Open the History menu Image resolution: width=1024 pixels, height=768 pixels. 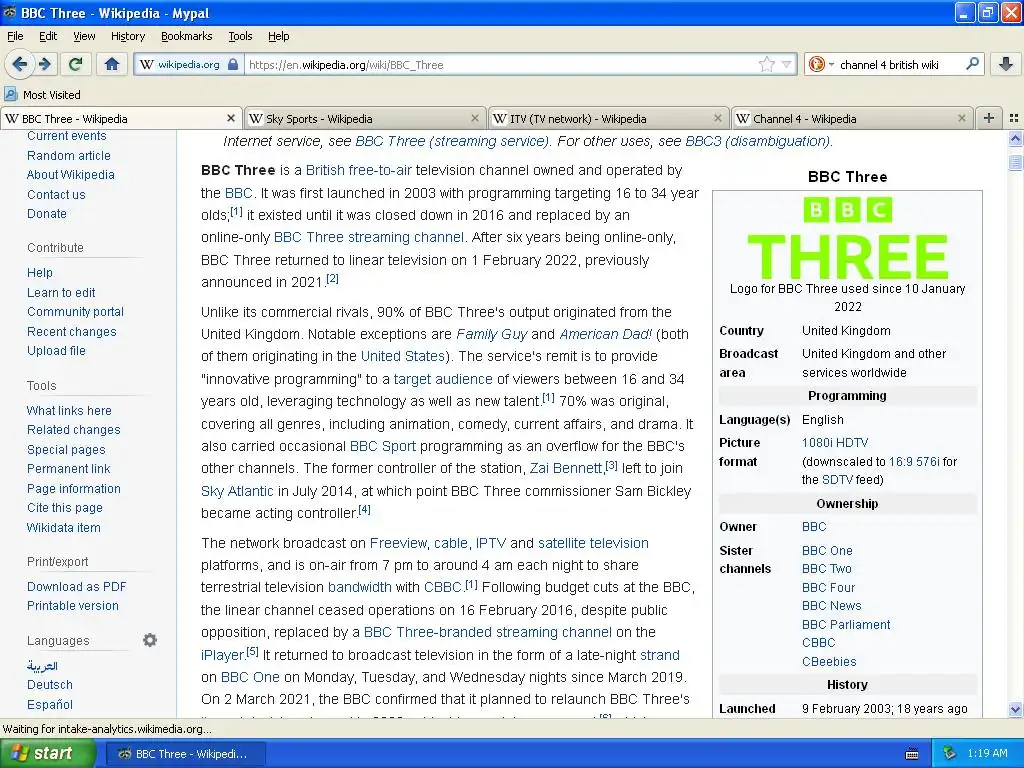pos(127,36)
